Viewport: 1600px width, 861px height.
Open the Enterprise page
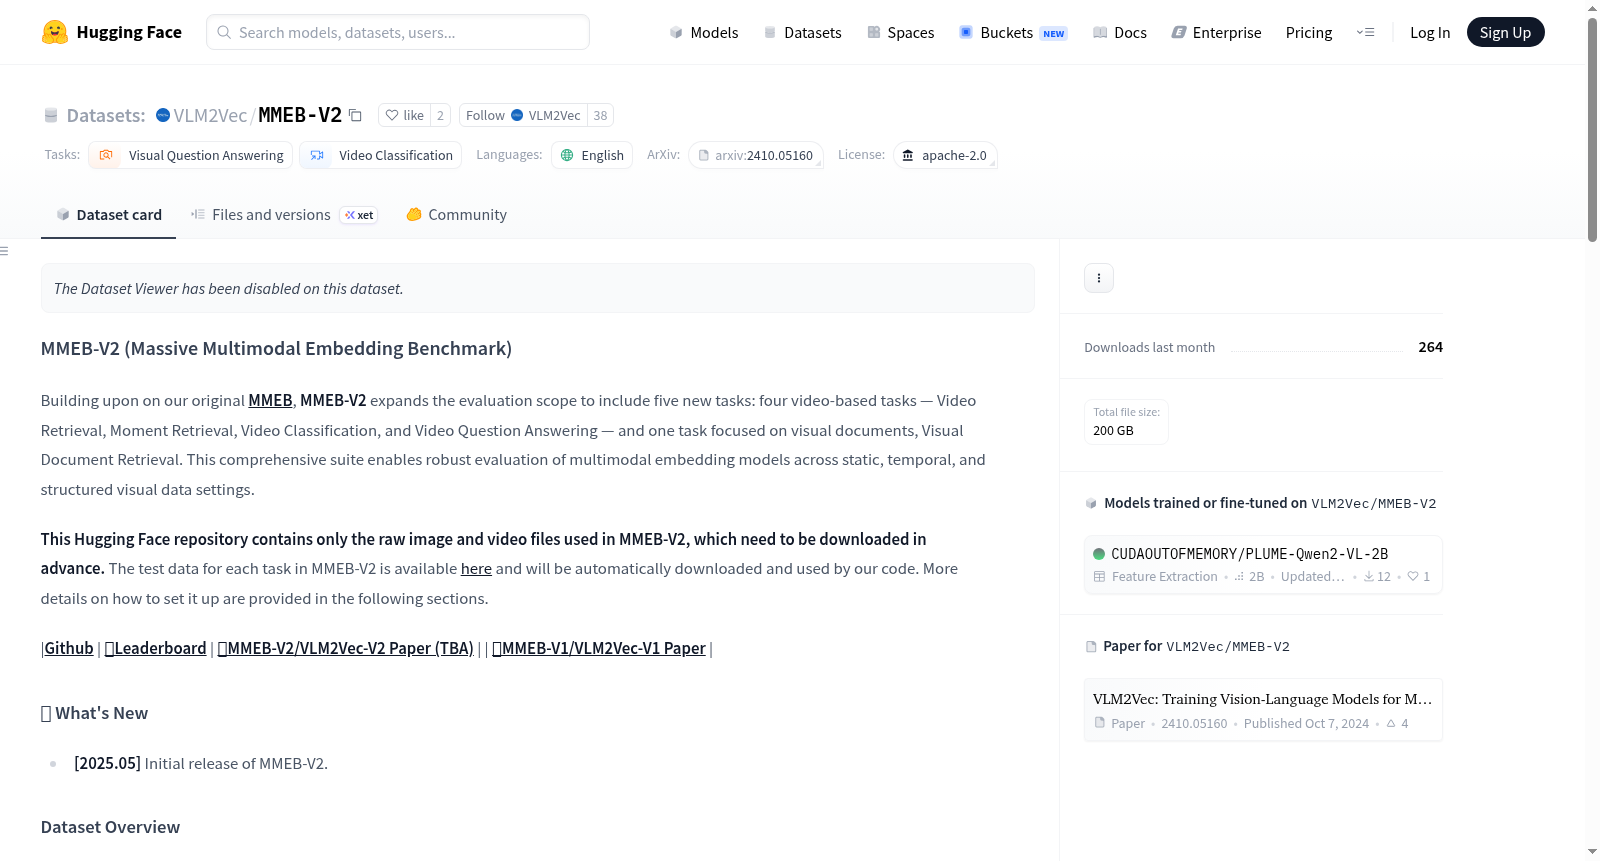pos(1216,32)
